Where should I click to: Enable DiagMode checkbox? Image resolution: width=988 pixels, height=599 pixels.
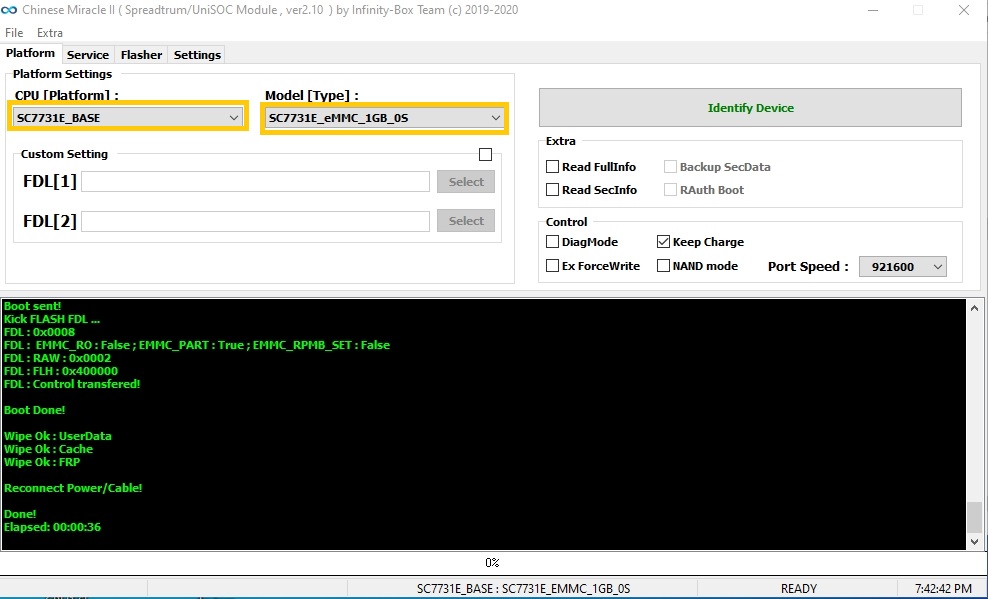point(553,242)
